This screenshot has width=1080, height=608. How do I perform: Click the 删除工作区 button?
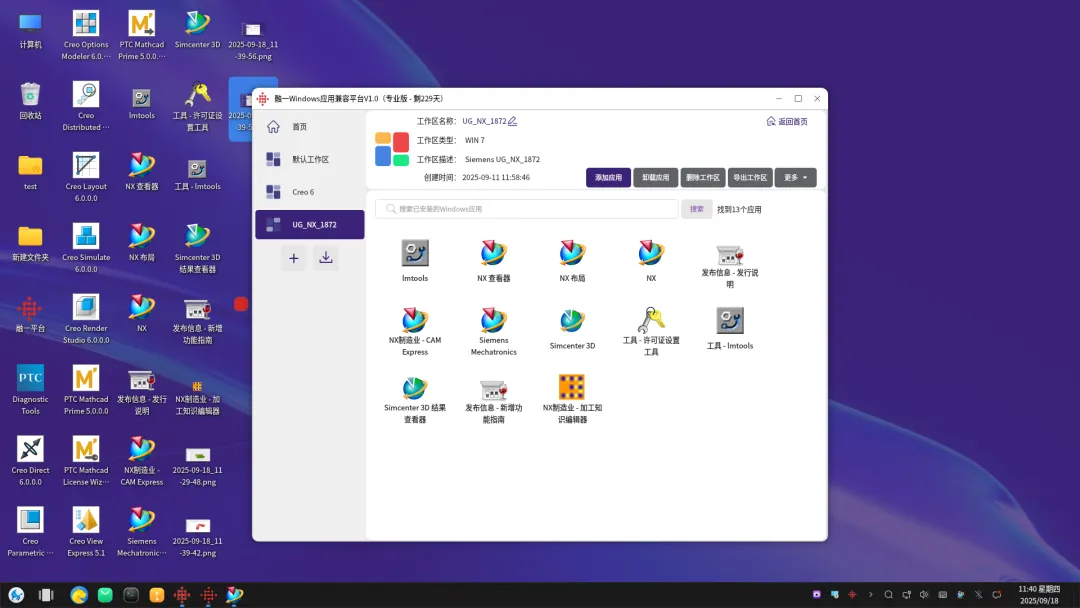pos(703,178)
